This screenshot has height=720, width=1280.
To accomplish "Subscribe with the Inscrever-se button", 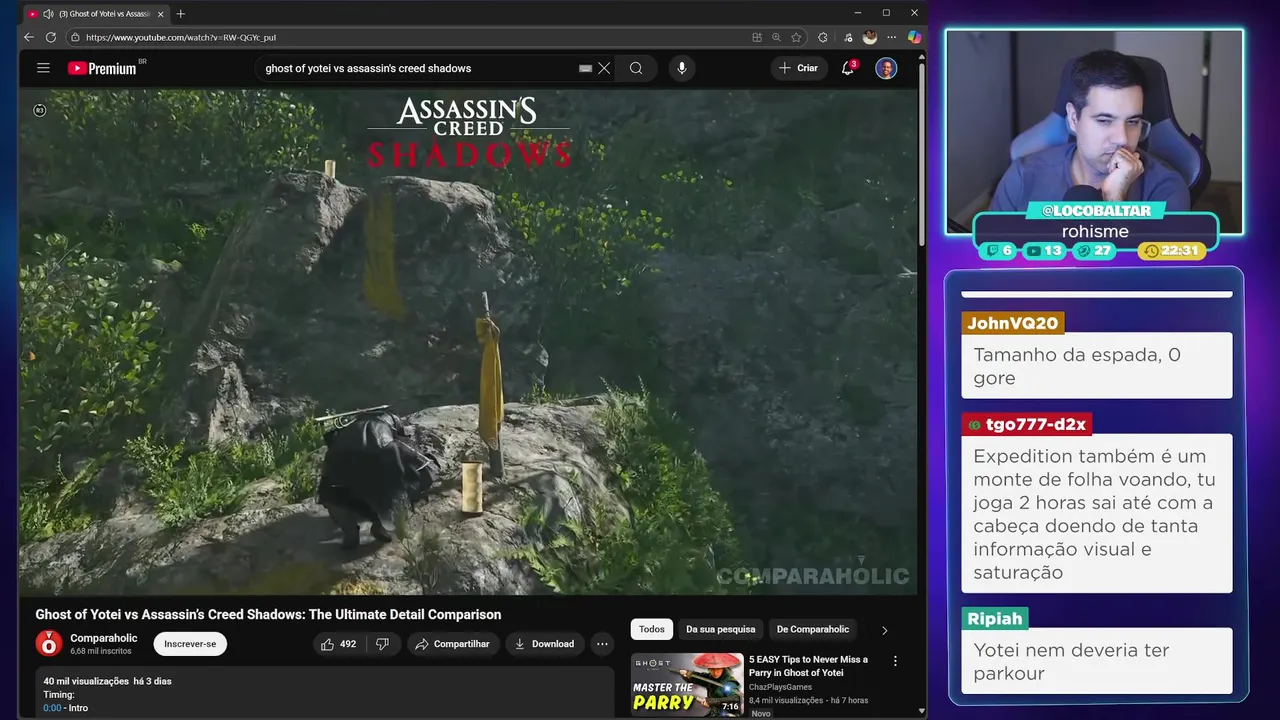I will (x=190, y=644).
